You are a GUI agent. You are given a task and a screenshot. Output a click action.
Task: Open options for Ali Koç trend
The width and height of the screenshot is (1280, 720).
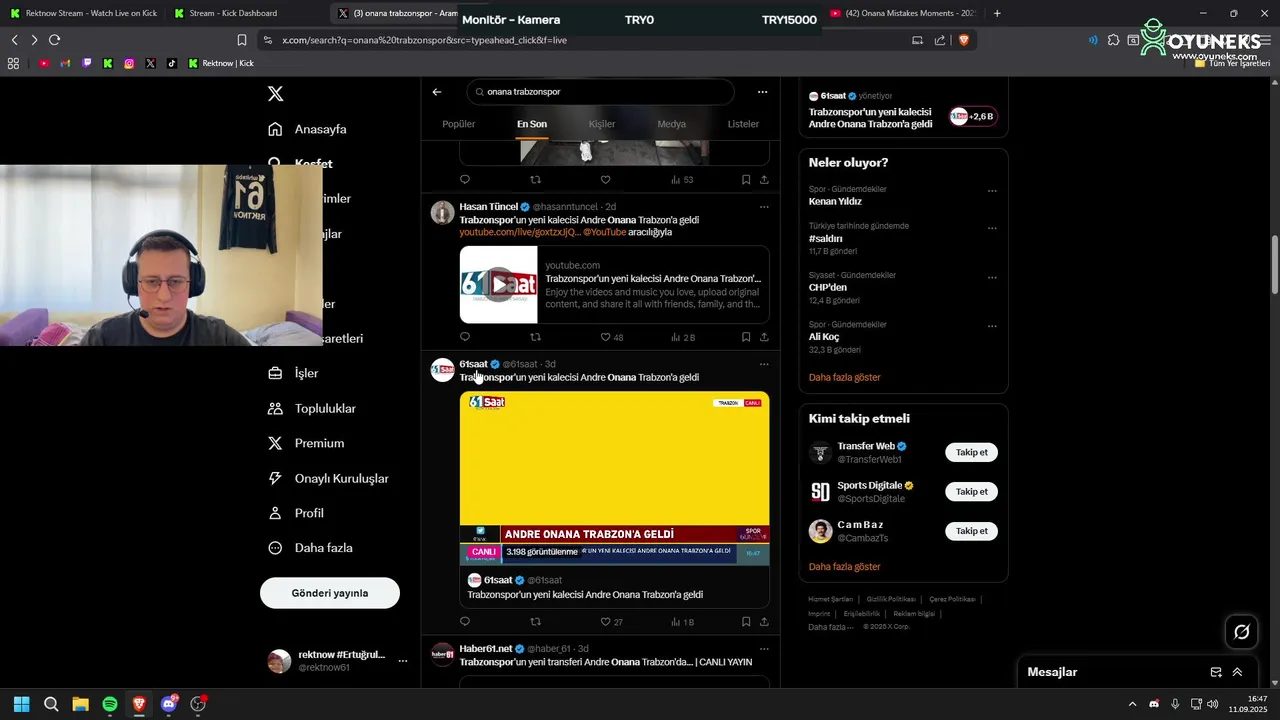click(992, 326)
